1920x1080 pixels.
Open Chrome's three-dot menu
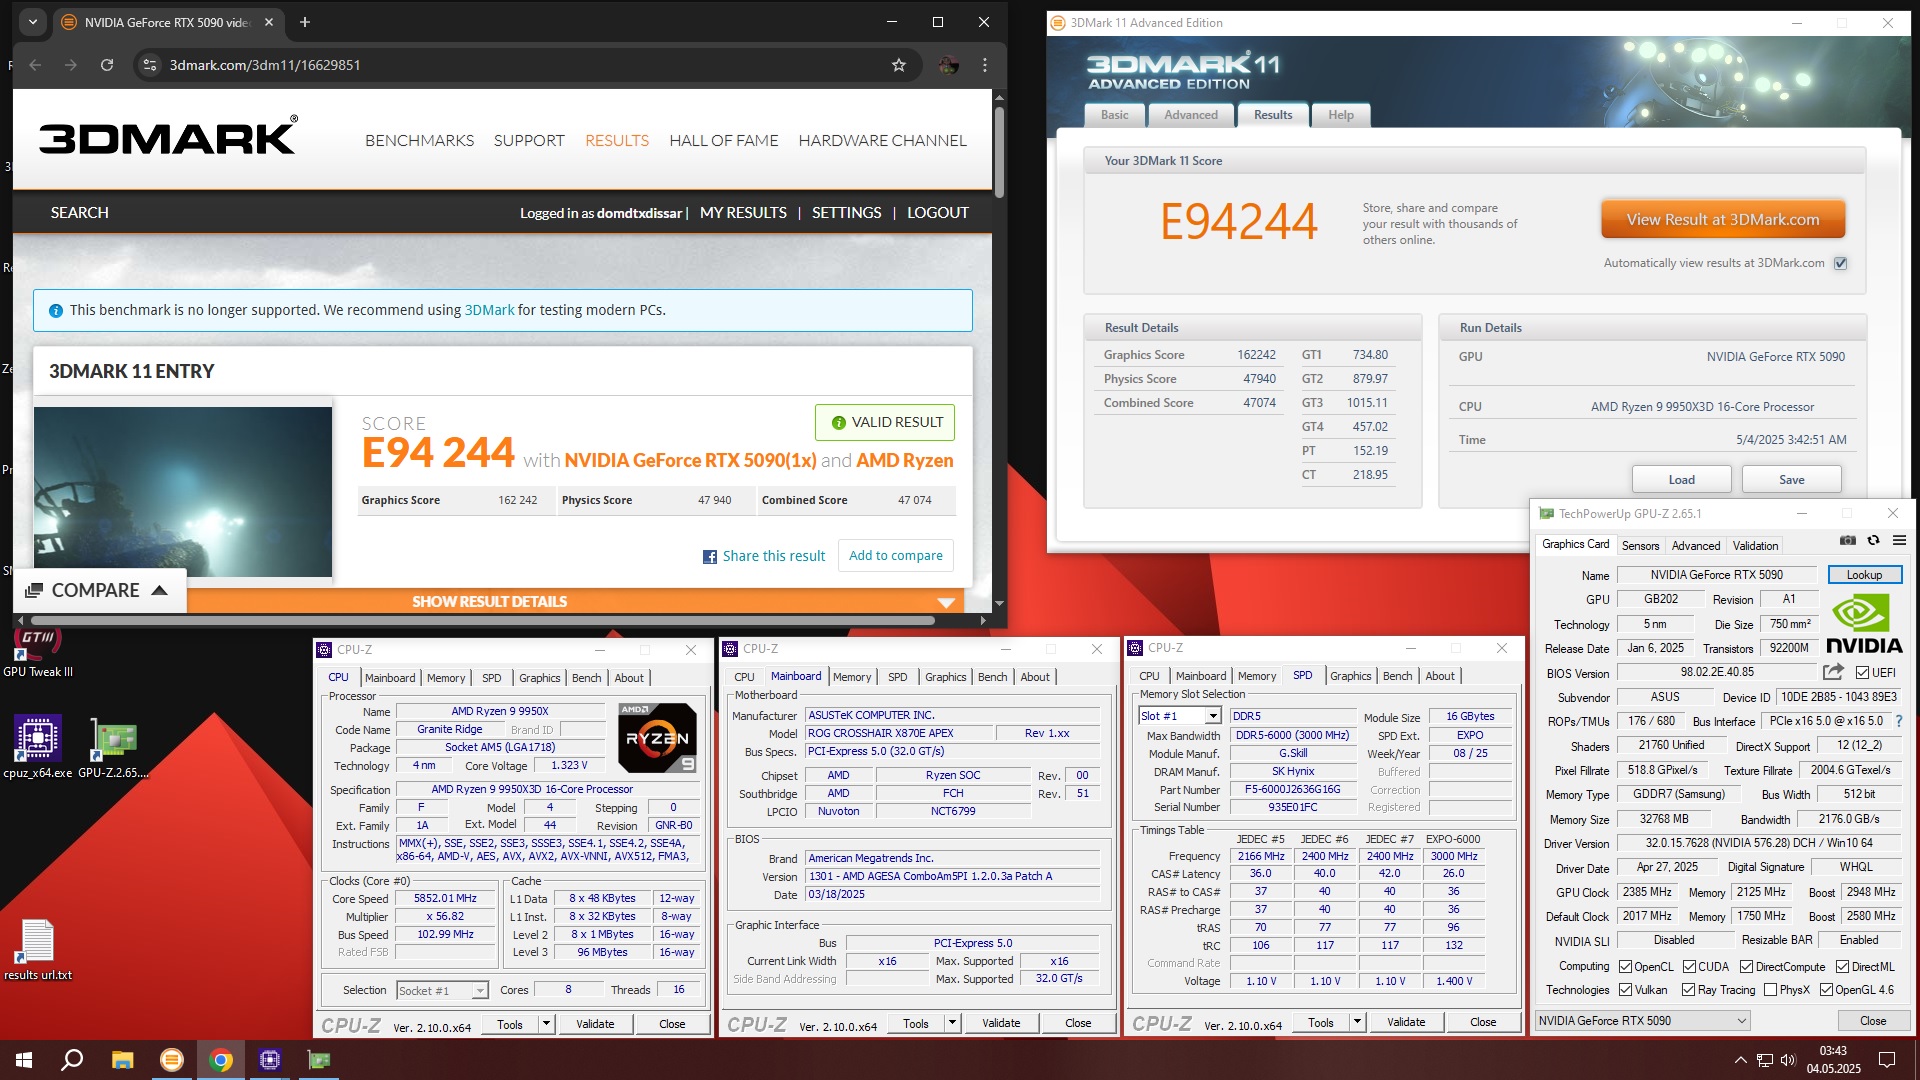pos(985,65)
